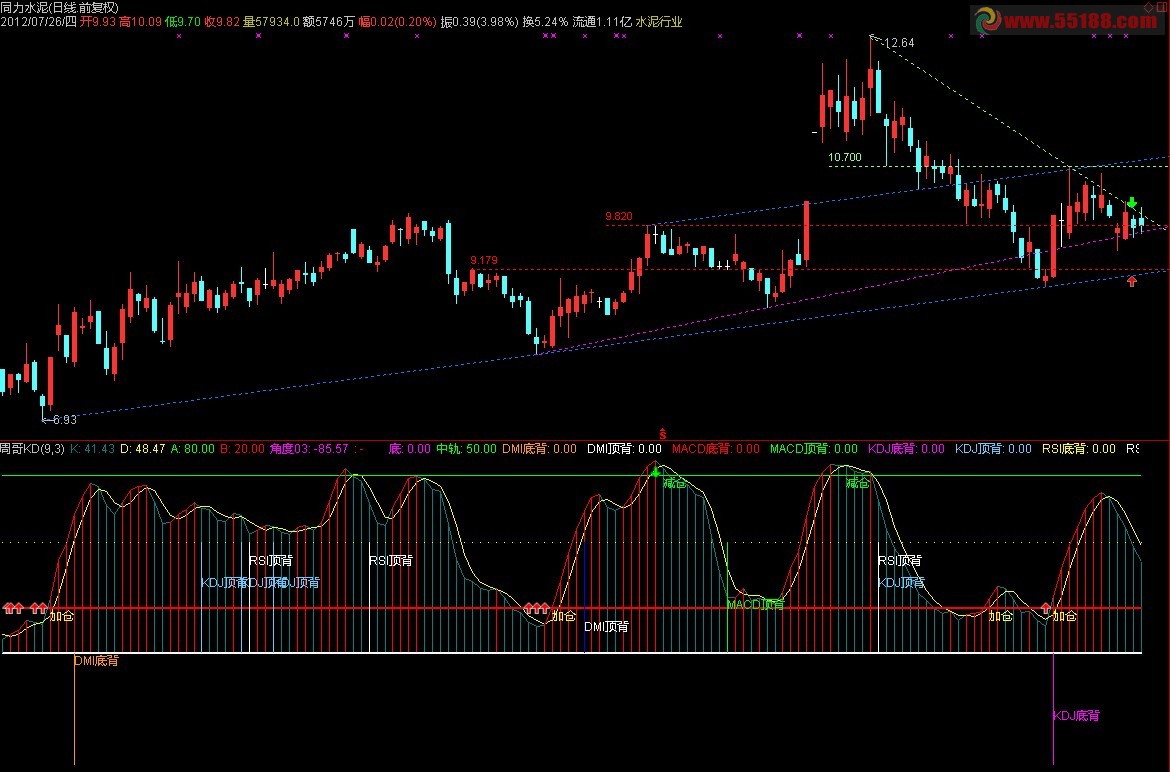Image resolution: width=1170 pixels, height=772 pixels.
Task: Click the change value 幅0.02(0.20%)
Action: pyautogui.click(x=398, y=22)
